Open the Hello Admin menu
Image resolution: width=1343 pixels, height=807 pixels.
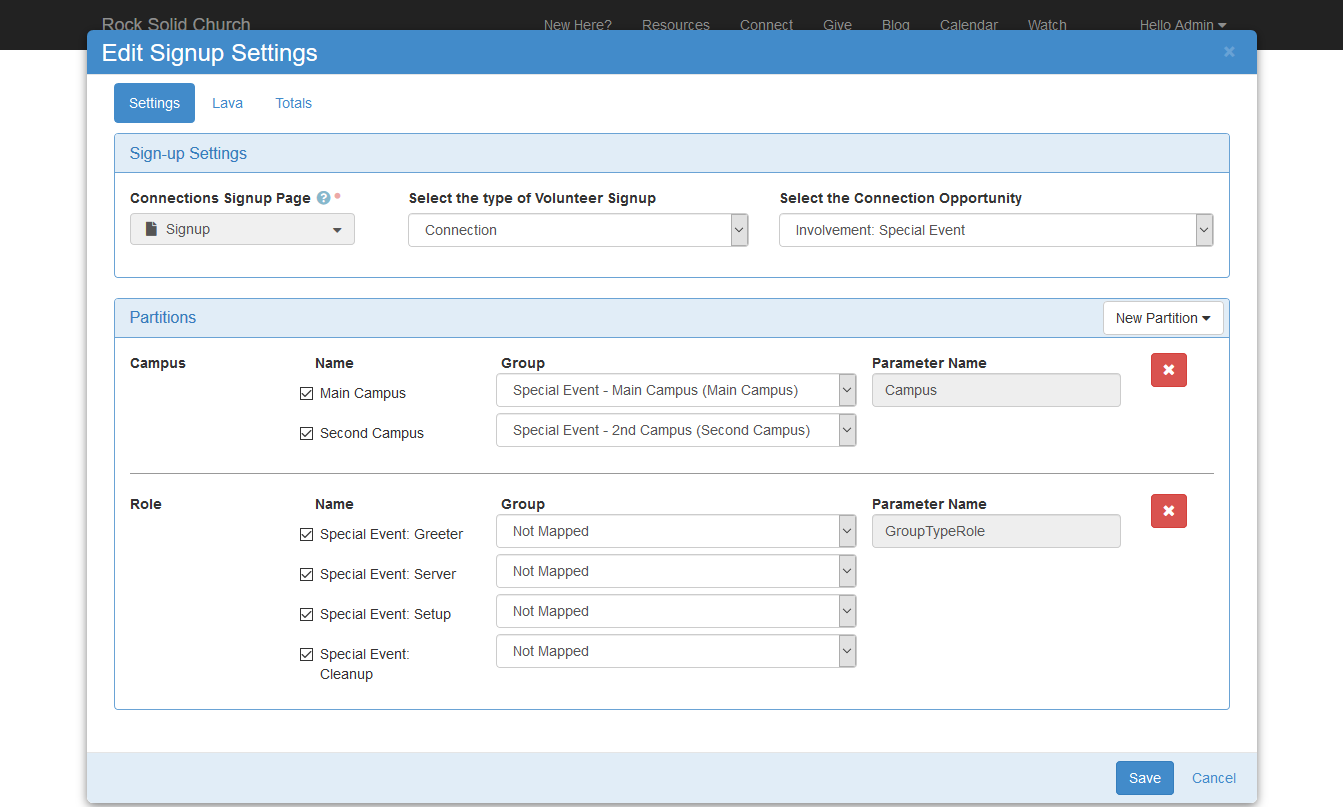pyautogui.click(x=1182, y=25)
